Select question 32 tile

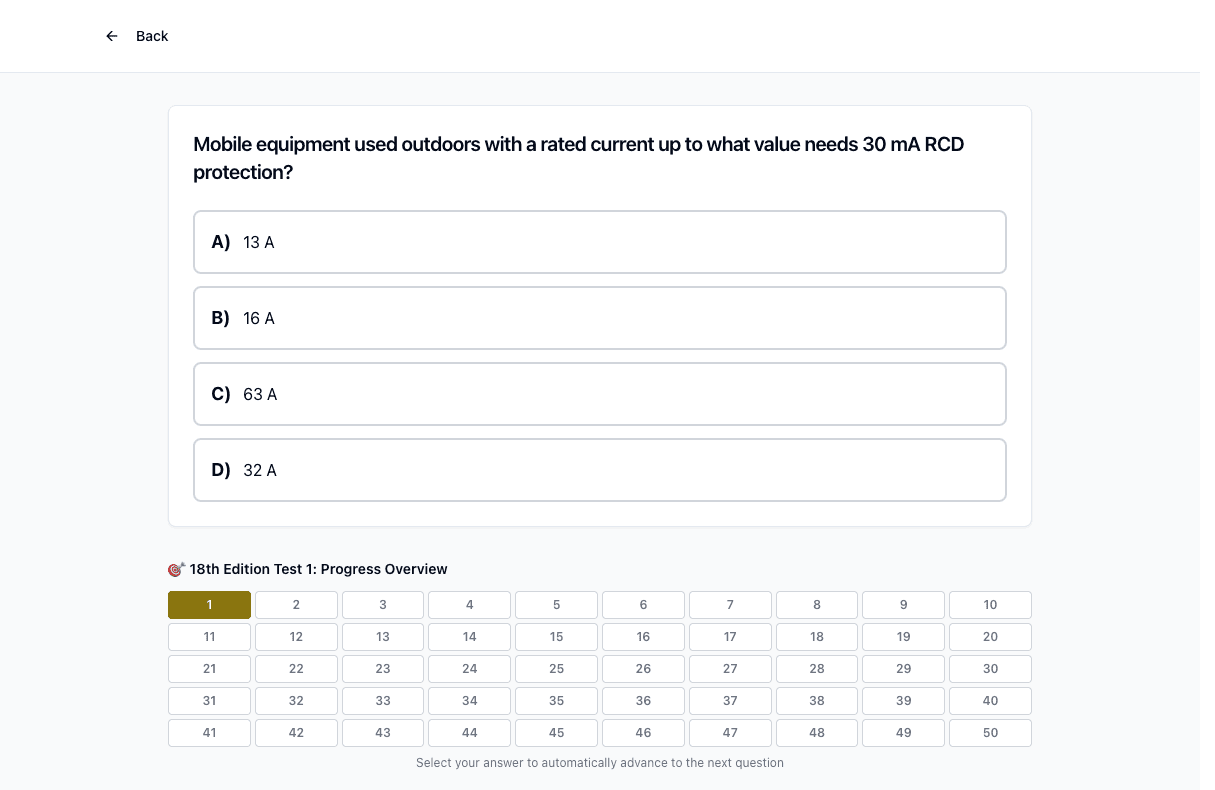click(296, 701)
